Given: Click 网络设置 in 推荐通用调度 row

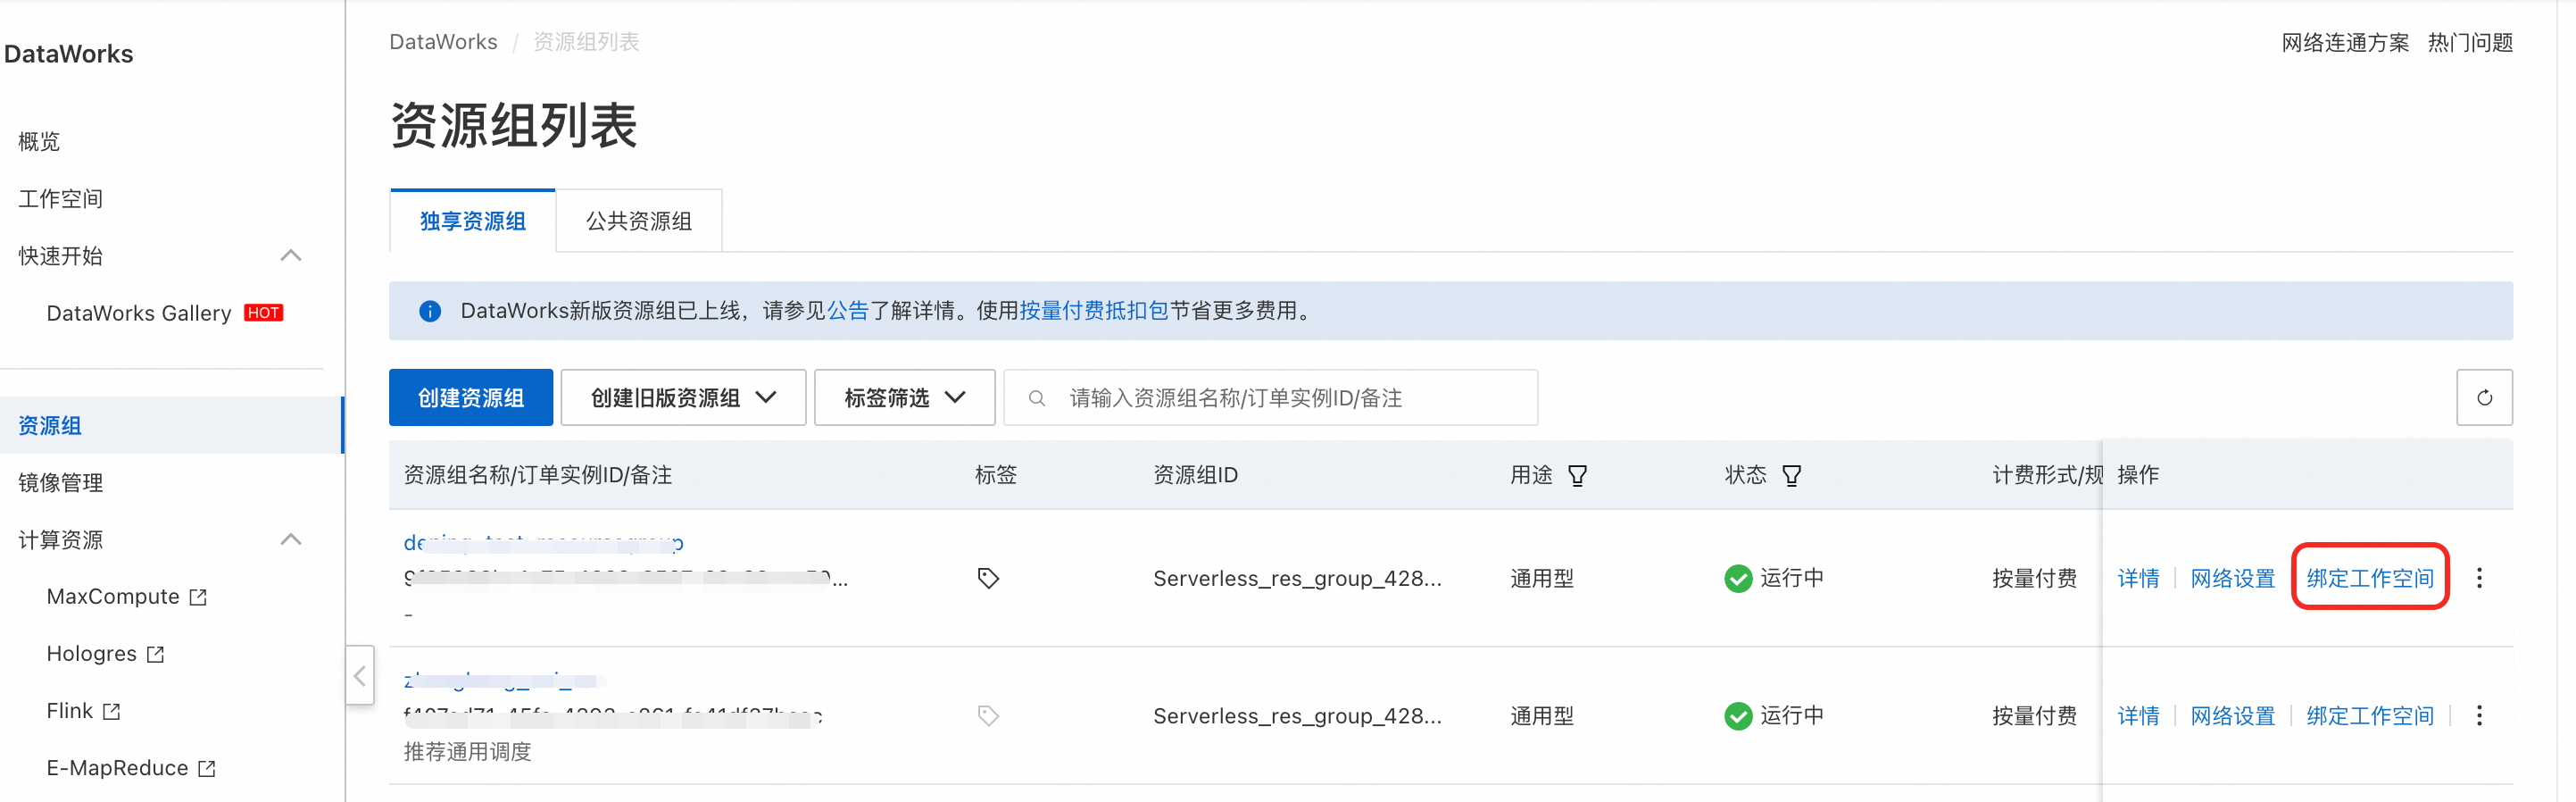Looking at the screenshot, I should click(x=2232, y=715).
